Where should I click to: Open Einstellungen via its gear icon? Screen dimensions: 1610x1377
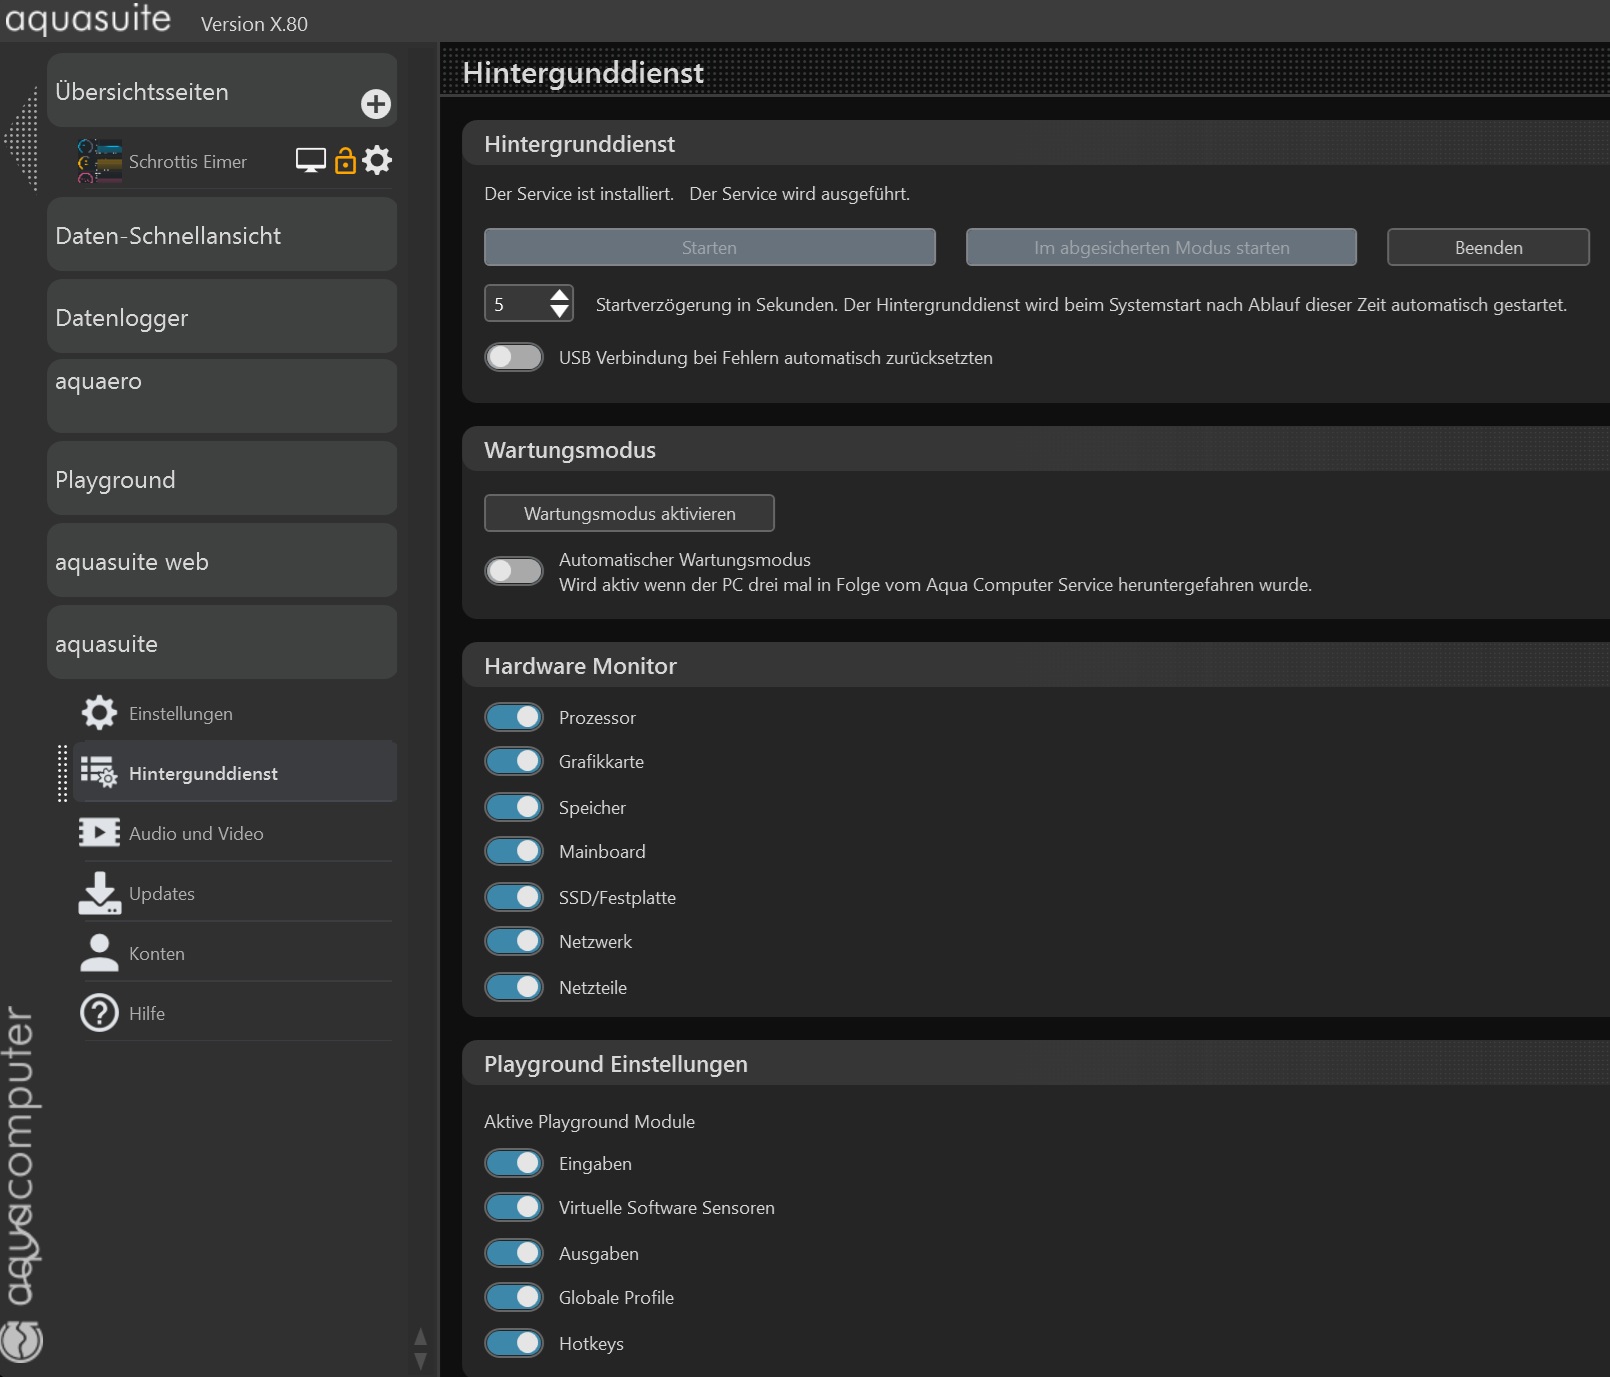coord(99,713)
